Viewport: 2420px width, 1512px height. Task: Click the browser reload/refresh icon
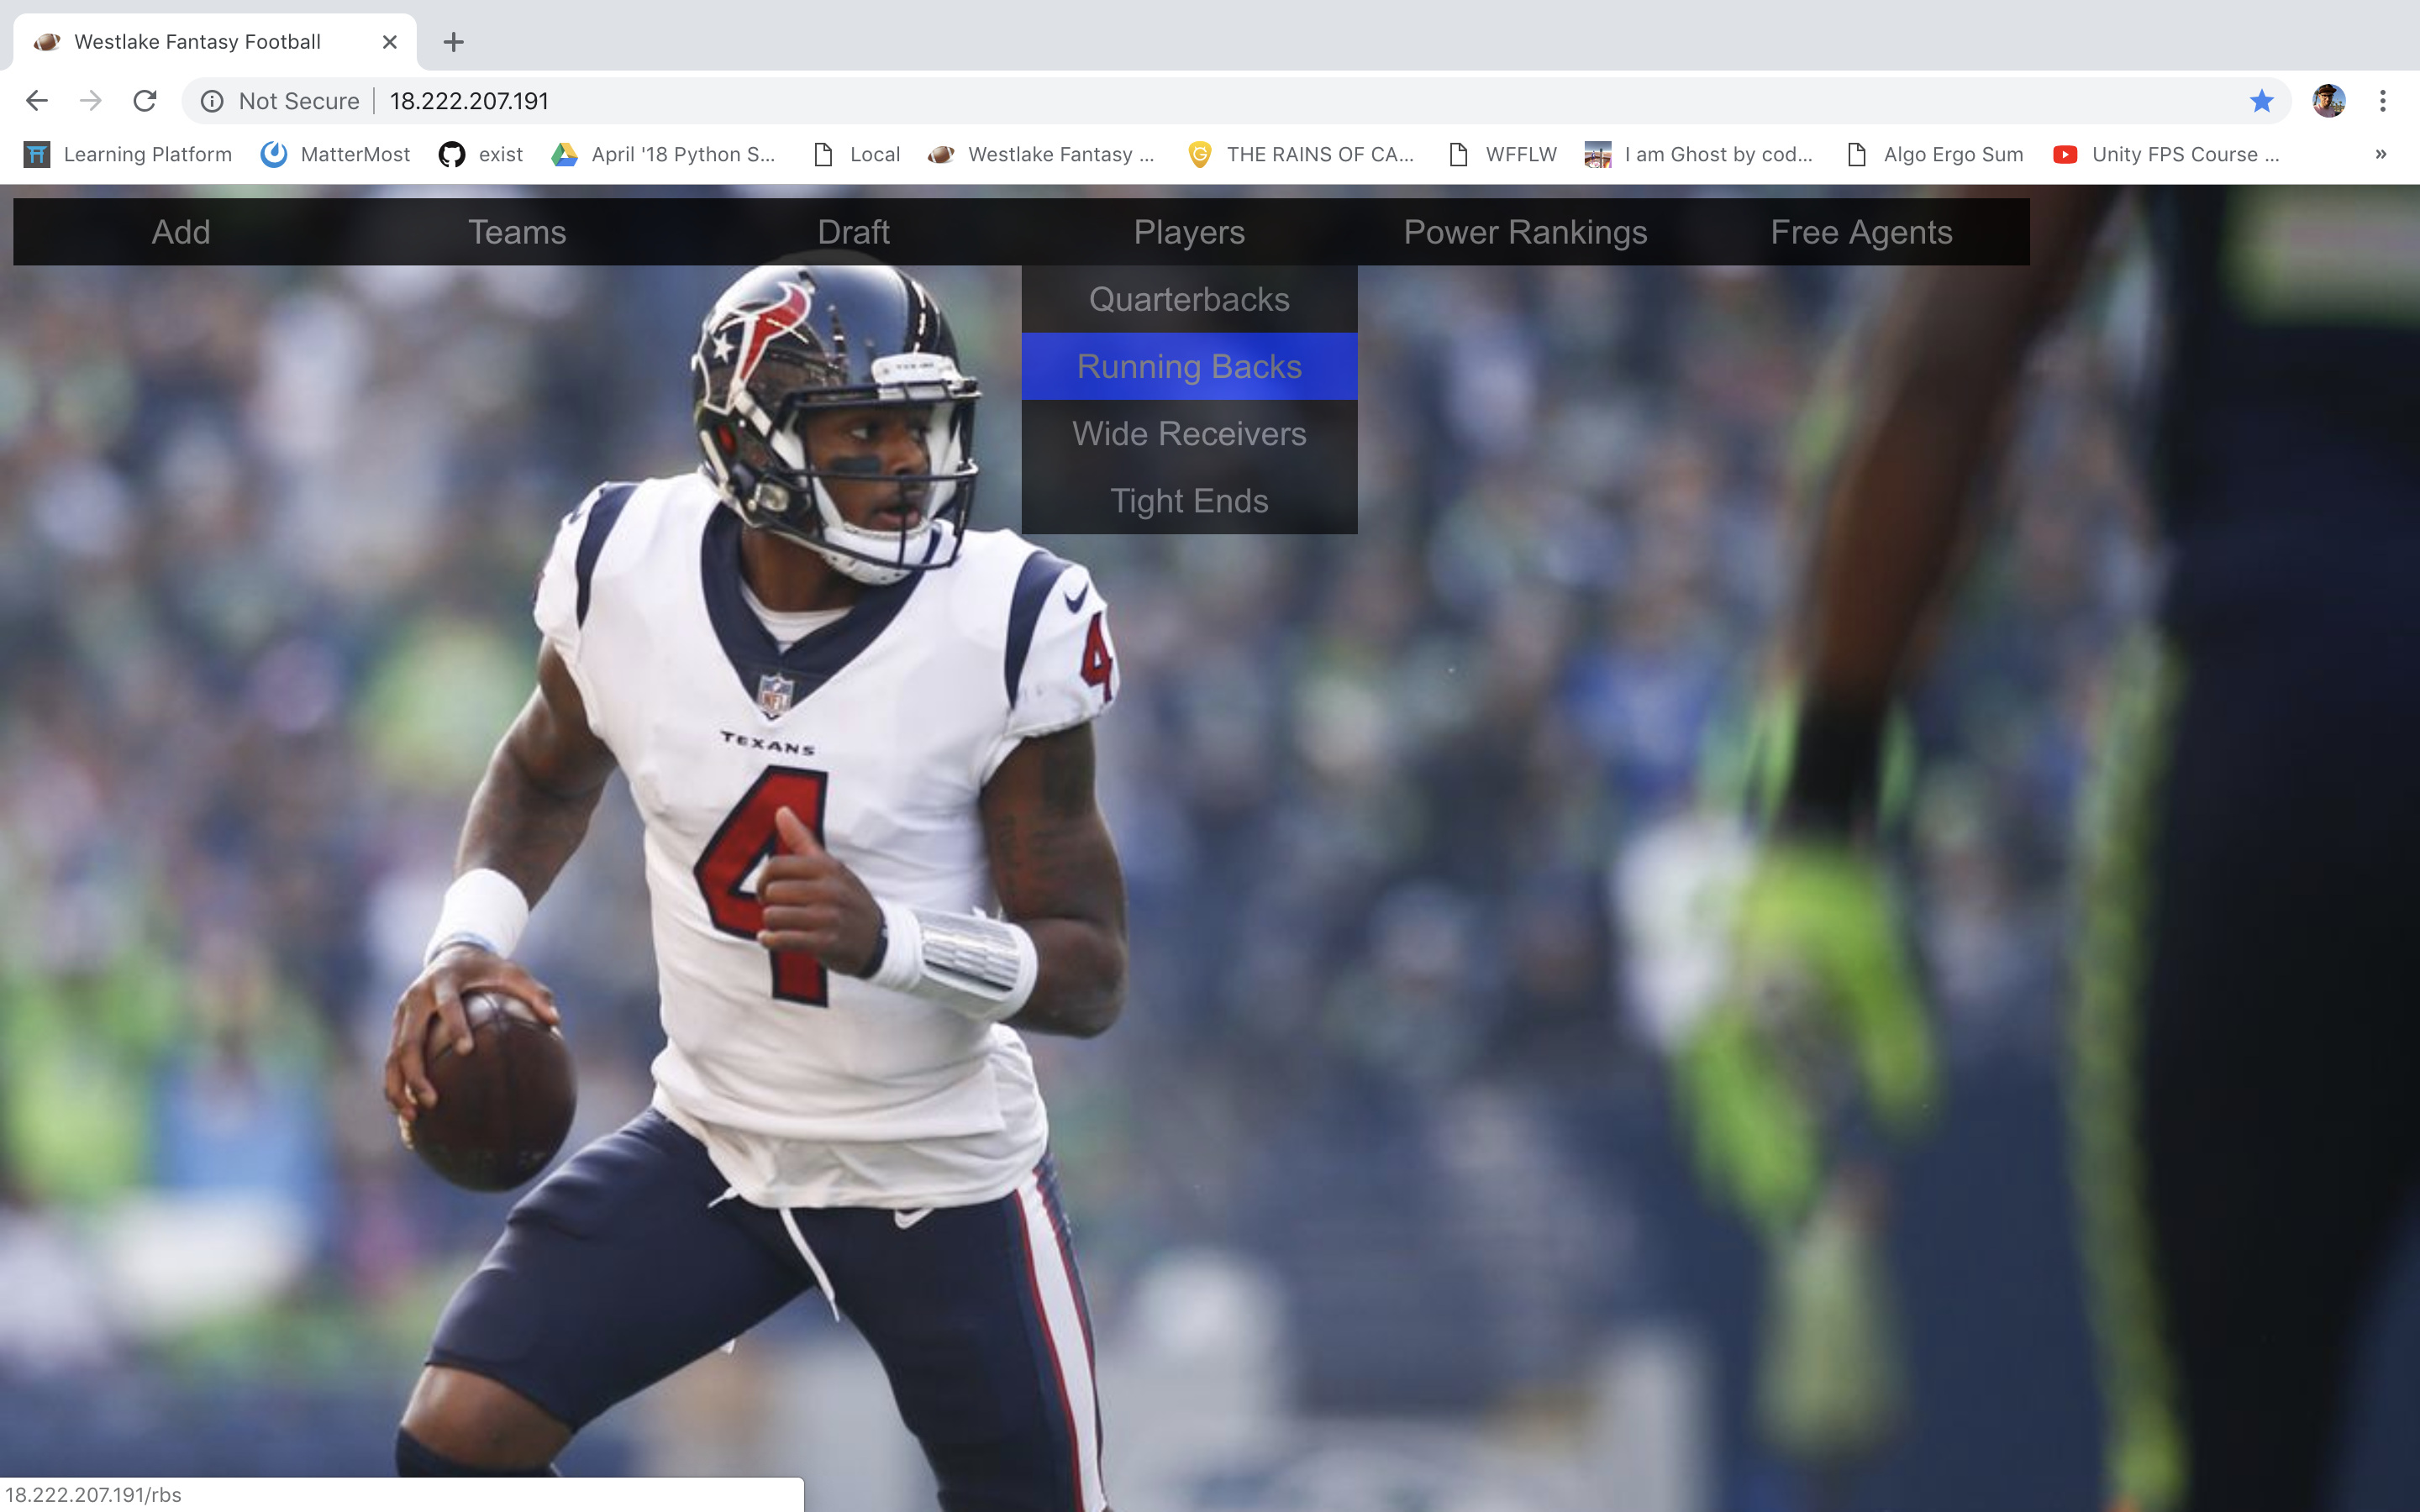pos(148,99)
